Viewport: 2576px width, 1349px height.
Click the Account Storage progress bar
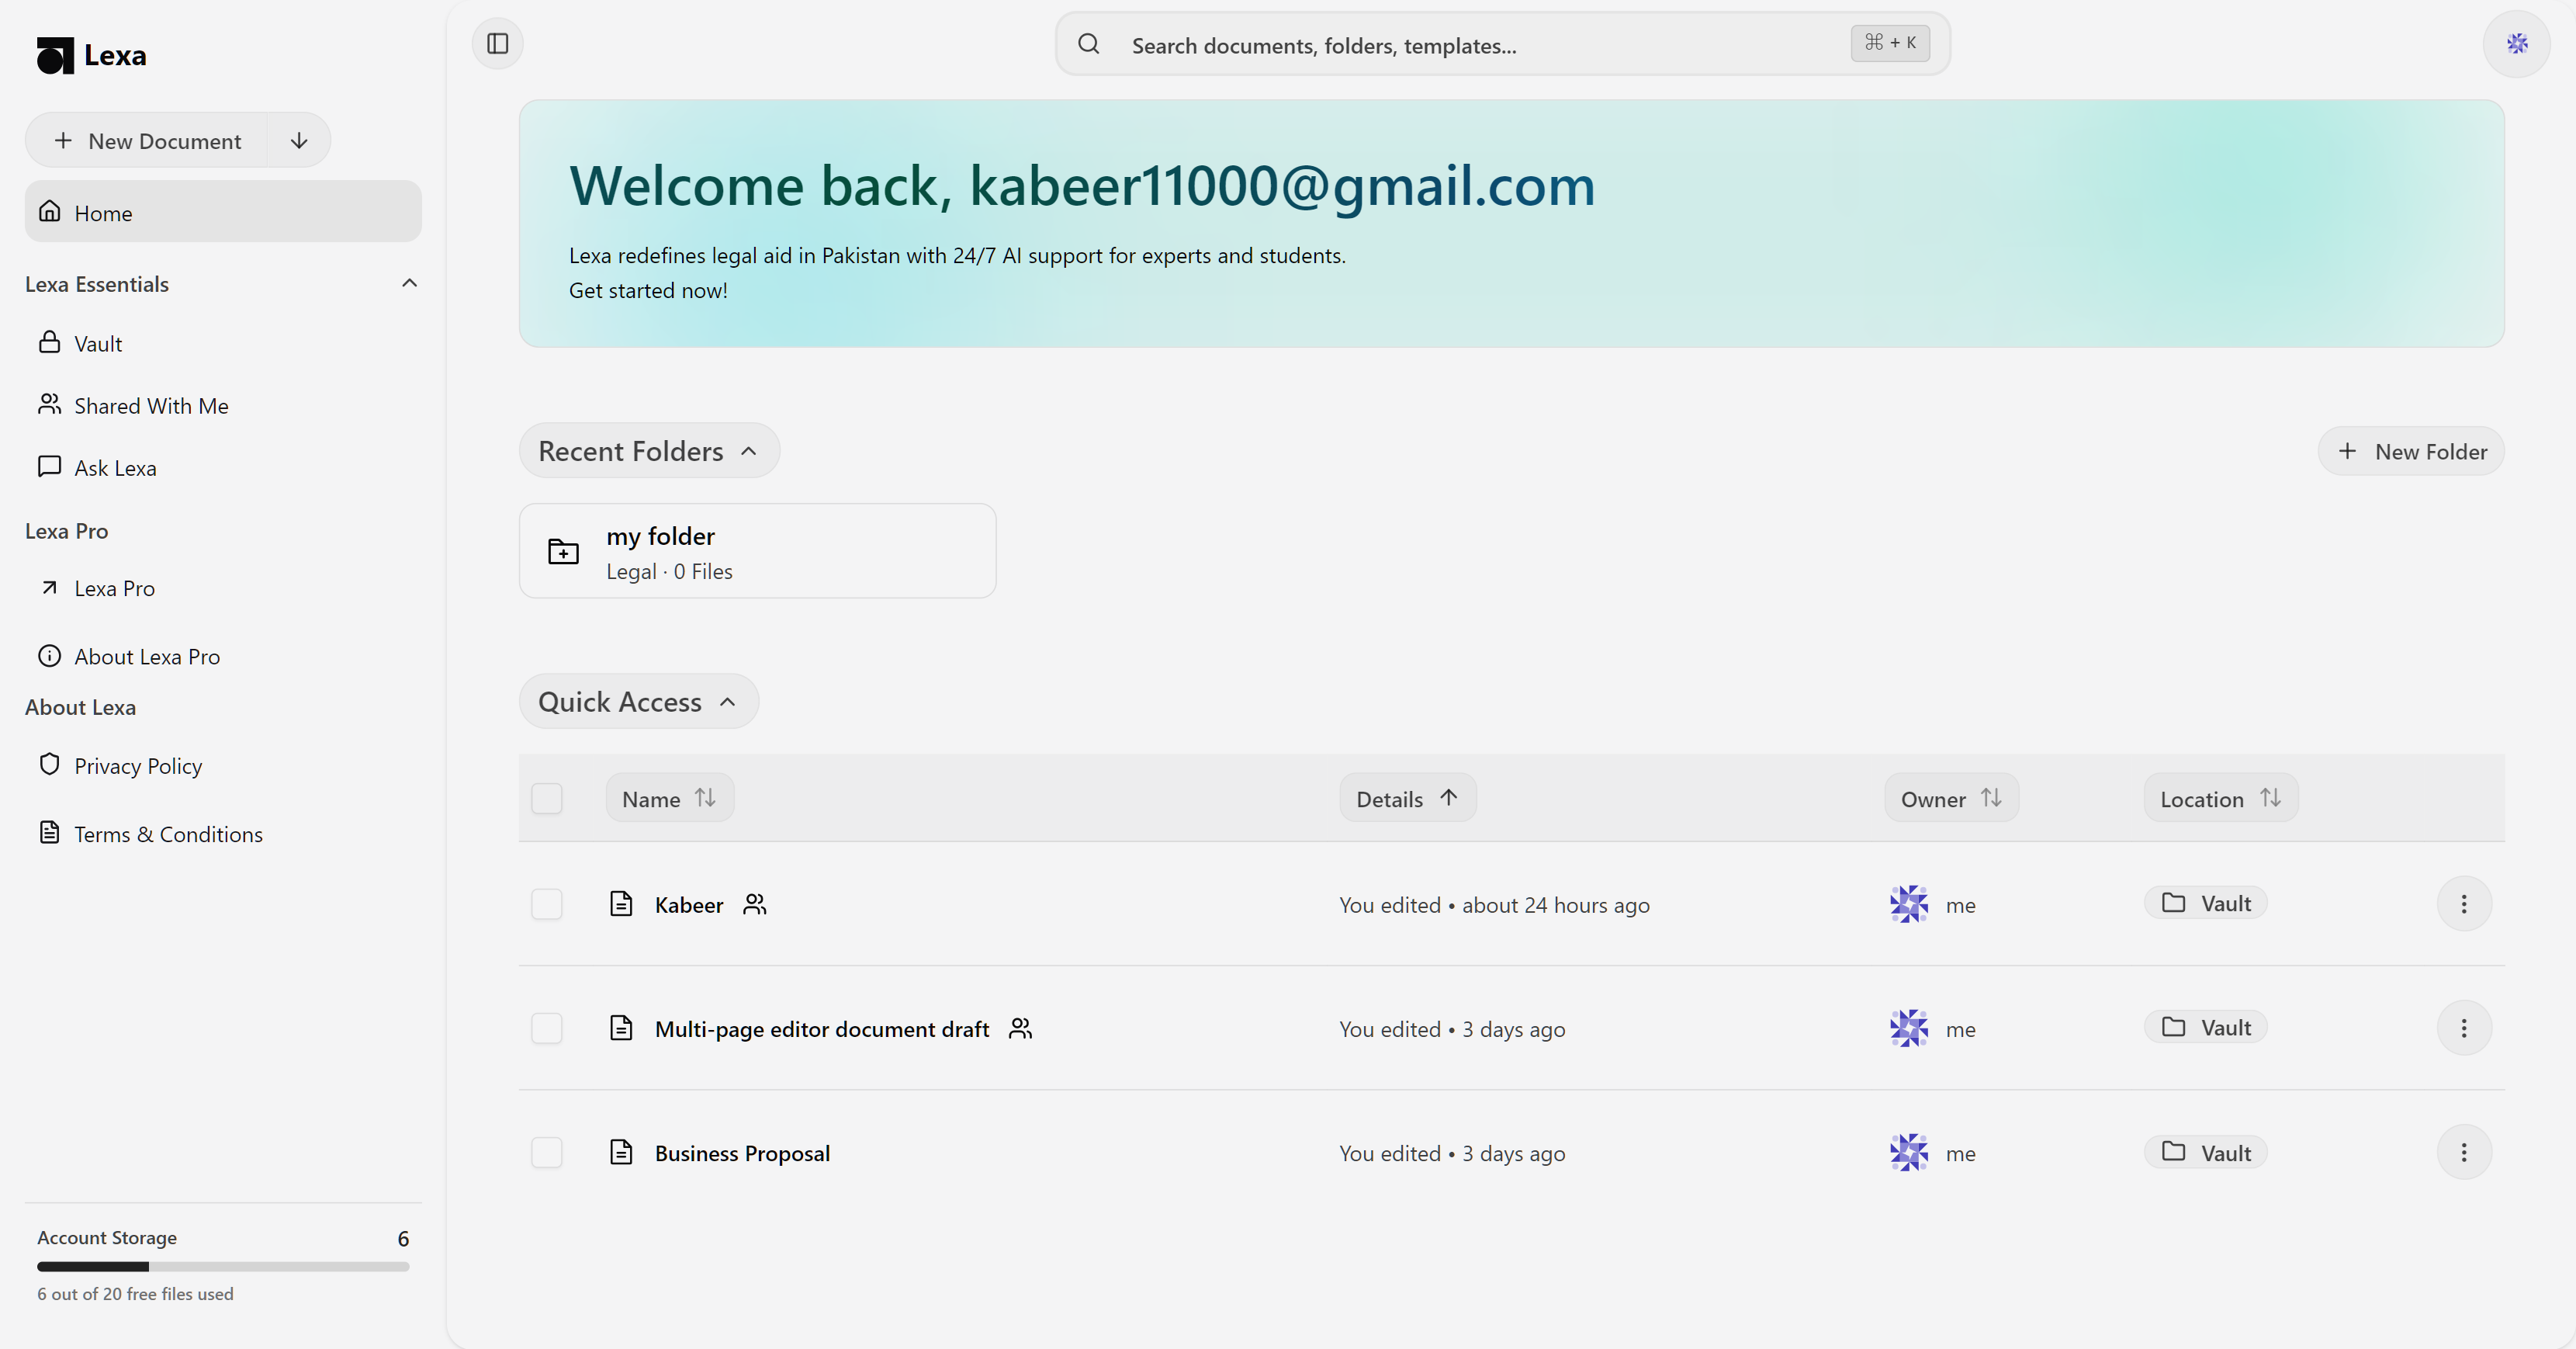(222, 1266)
